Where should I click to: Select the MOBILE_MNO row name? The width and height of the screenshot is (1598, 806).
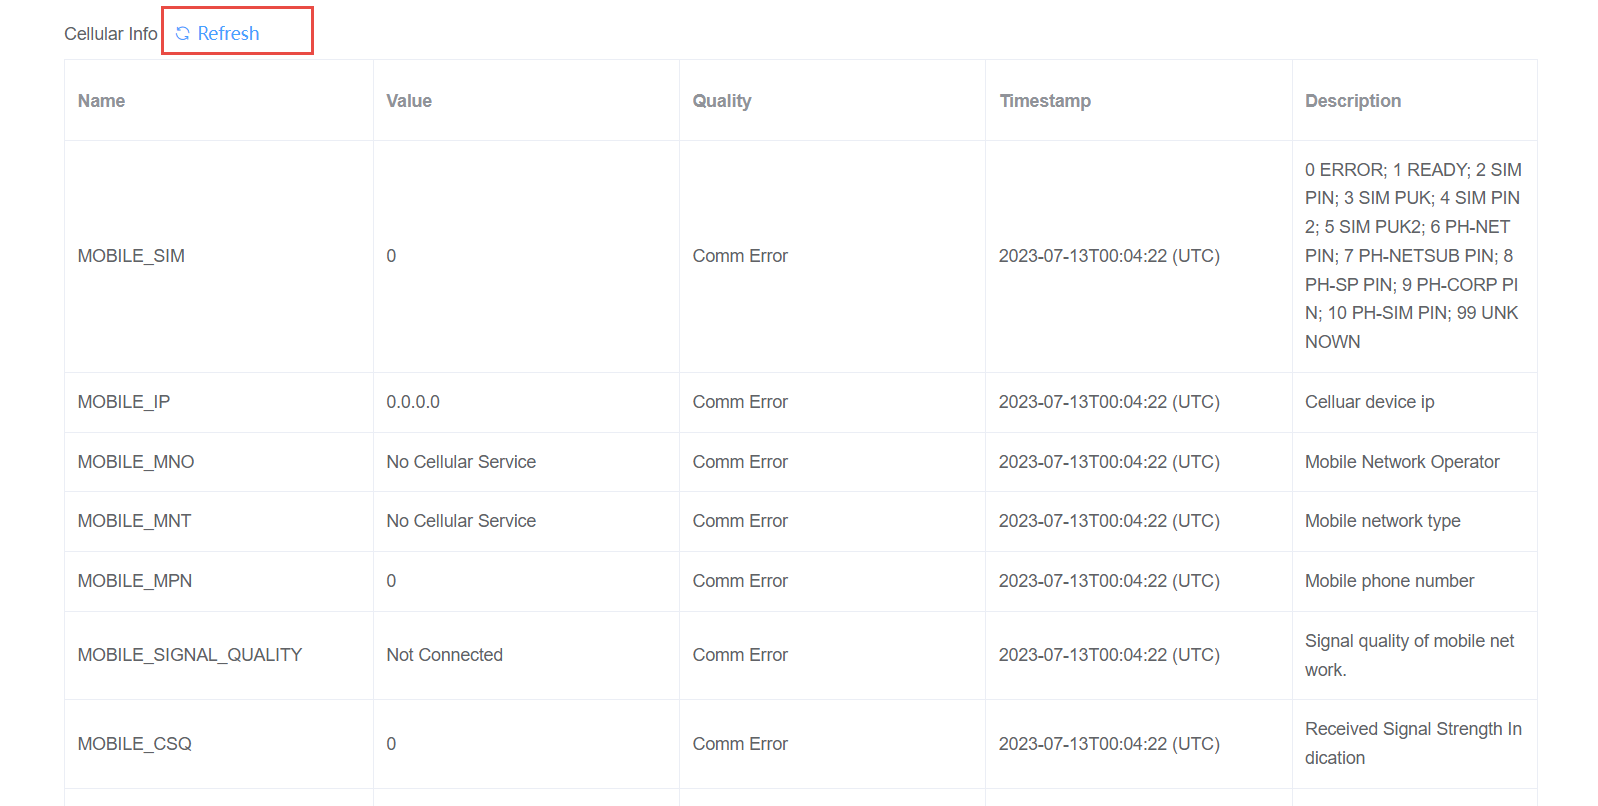pos(136,462)
